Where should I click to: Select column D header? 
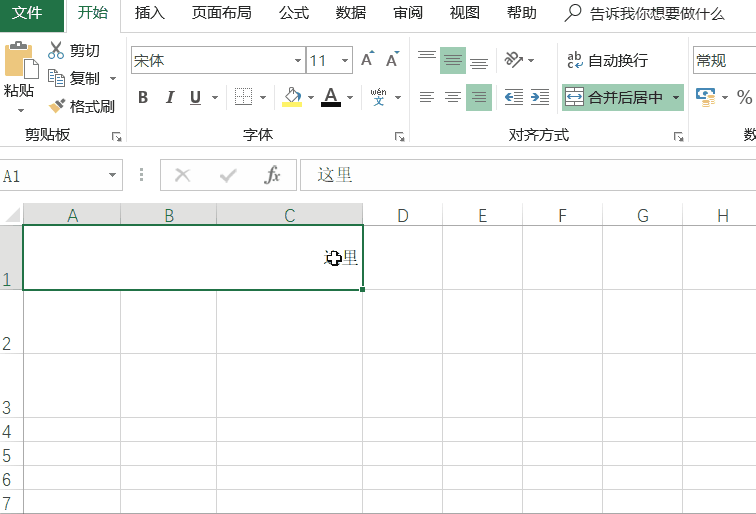tap(403, 215)
